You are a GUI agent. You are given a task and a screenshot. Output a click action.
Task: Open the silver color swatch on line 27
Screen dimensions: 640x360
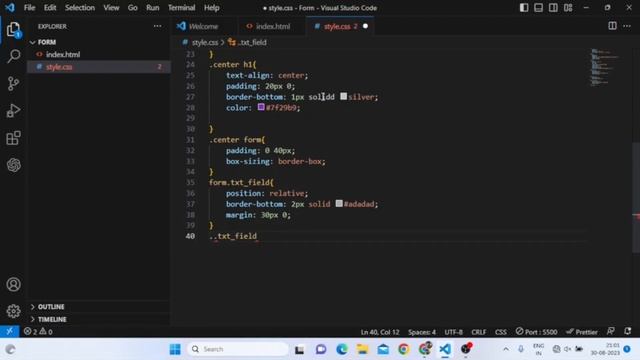click(344, 96)
